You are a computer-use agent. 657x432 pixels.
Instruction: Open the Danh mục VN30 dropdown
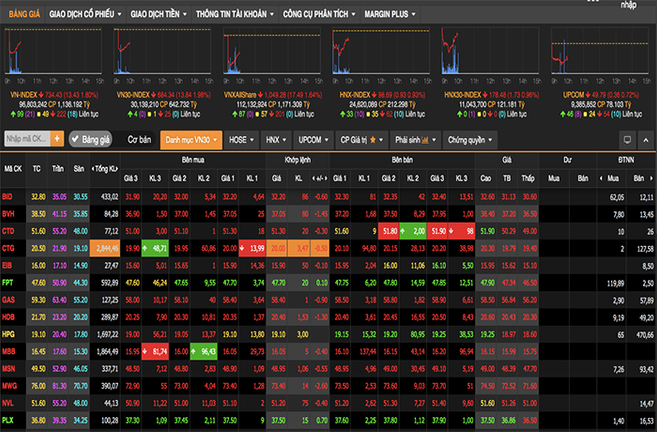pos(189,140)
